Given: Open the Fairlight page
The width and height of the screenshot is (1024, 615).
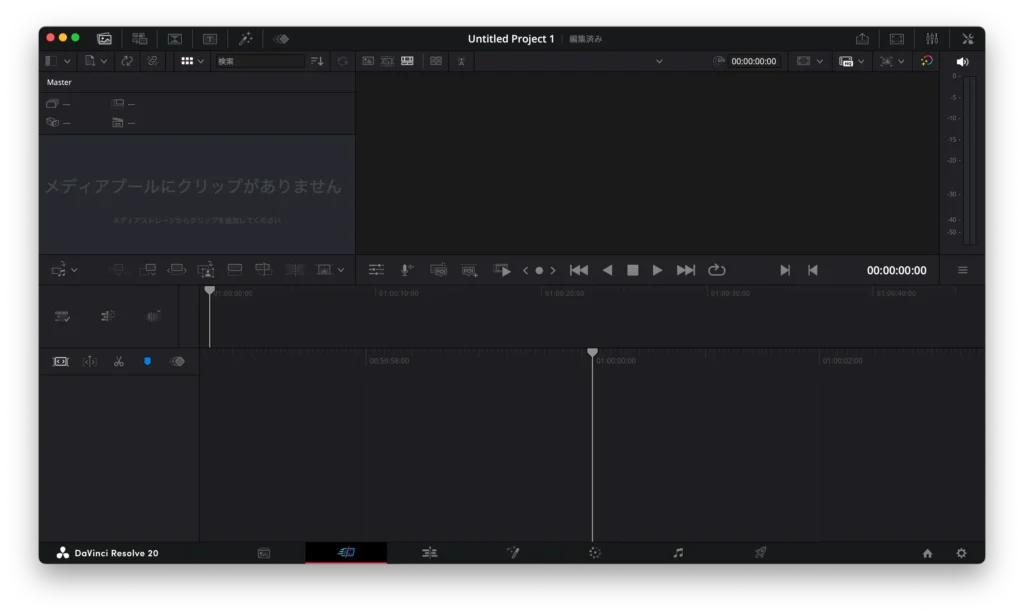Looking at the screenshot, I should tap(678, 551).
